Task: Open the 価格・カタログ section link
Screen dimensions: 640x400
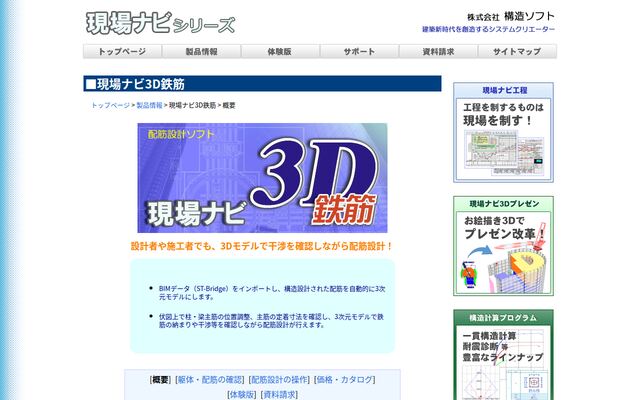Action: click(345, 380)
